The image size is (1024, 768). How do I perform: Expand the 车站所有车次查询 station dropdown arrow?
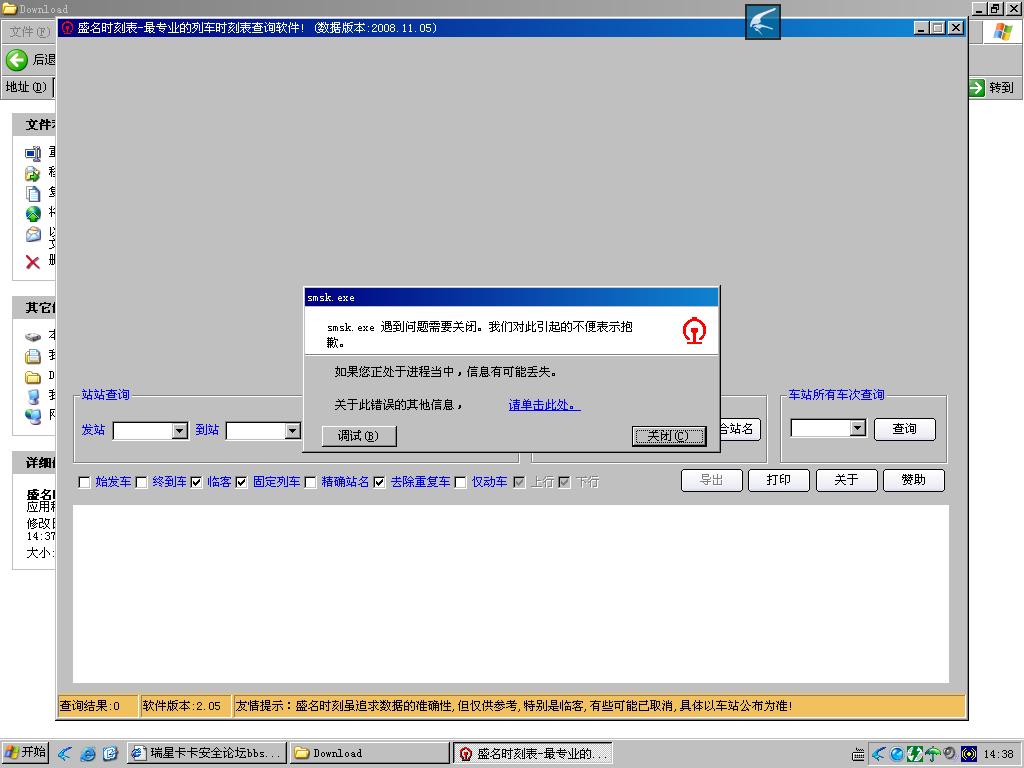pyautogui.click(x=858, y=428)
